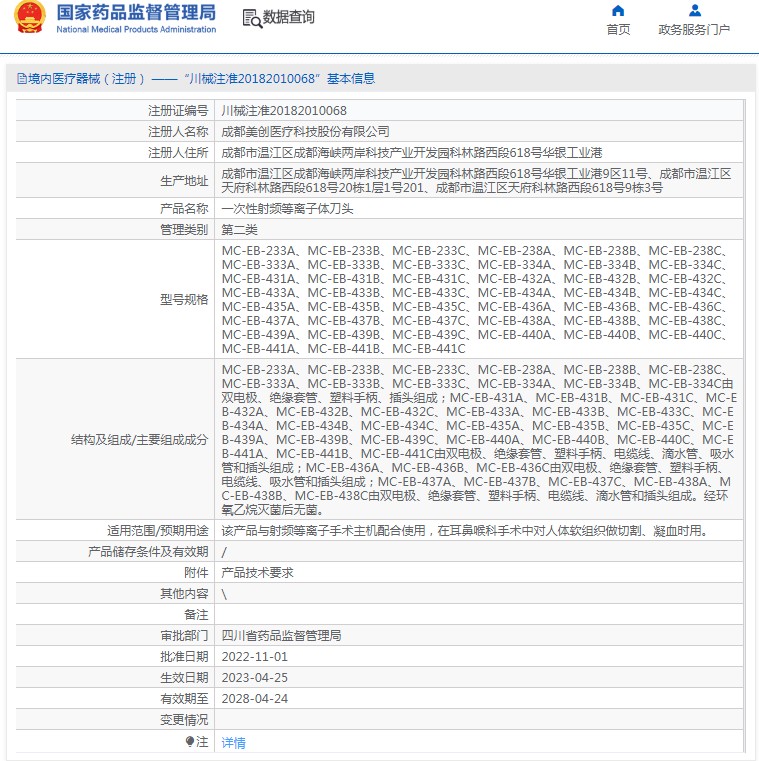Click the 审批部门 row label
This screenshot has width=759, height=761.
pos(184,636)
